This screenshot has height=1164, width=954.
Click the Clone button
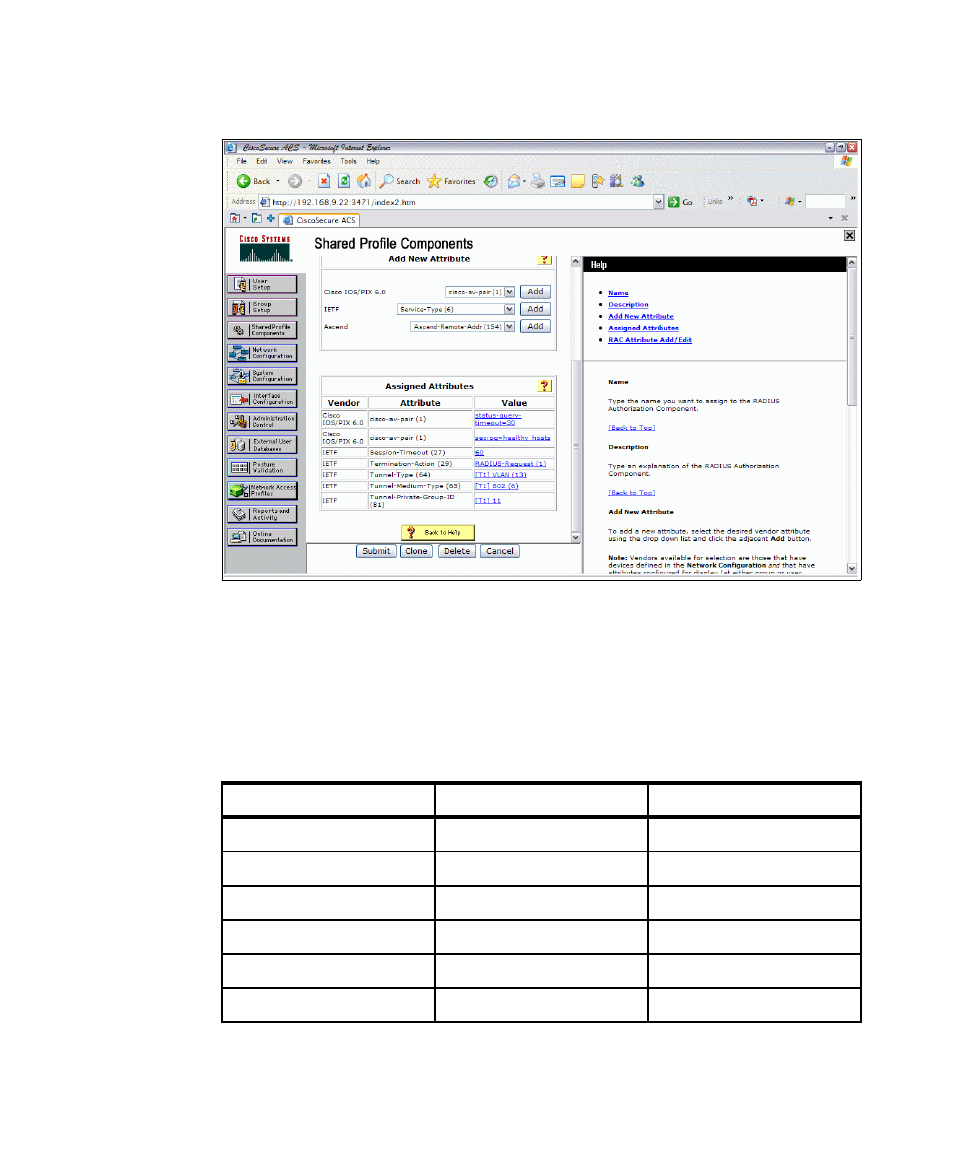(416, 552)
